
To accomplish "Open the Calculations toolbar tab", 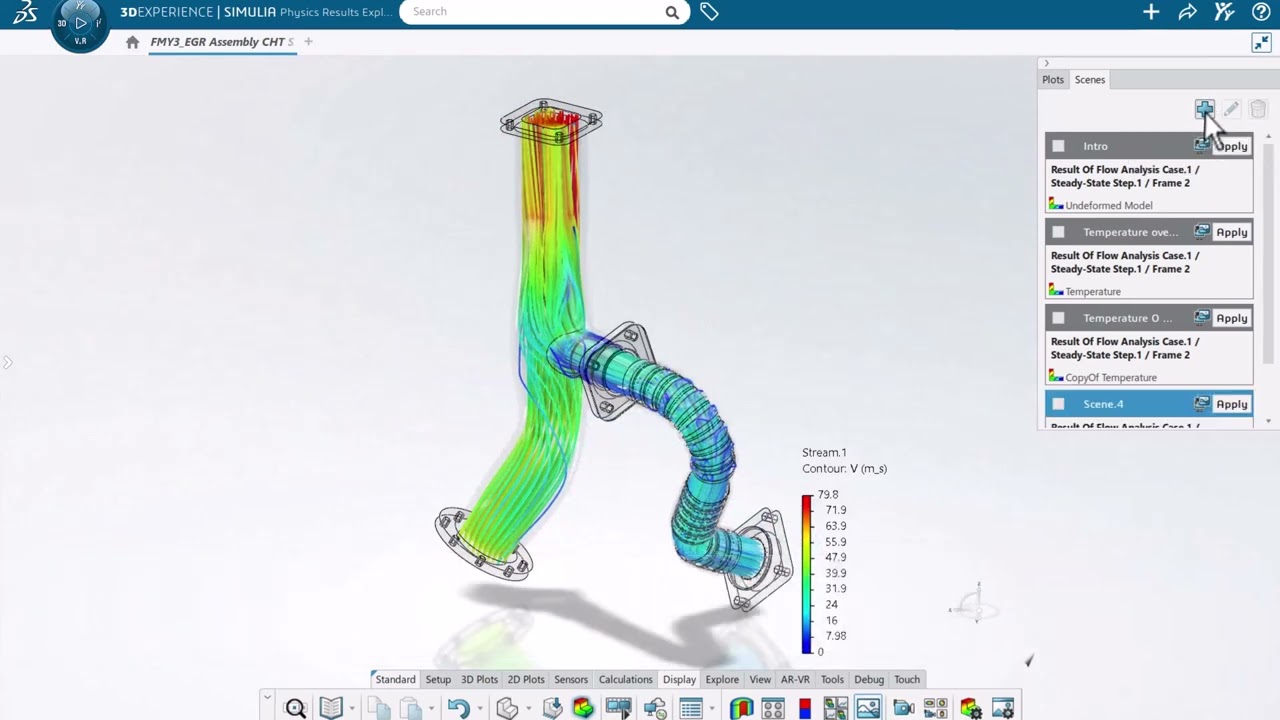I will click(625, 680).
